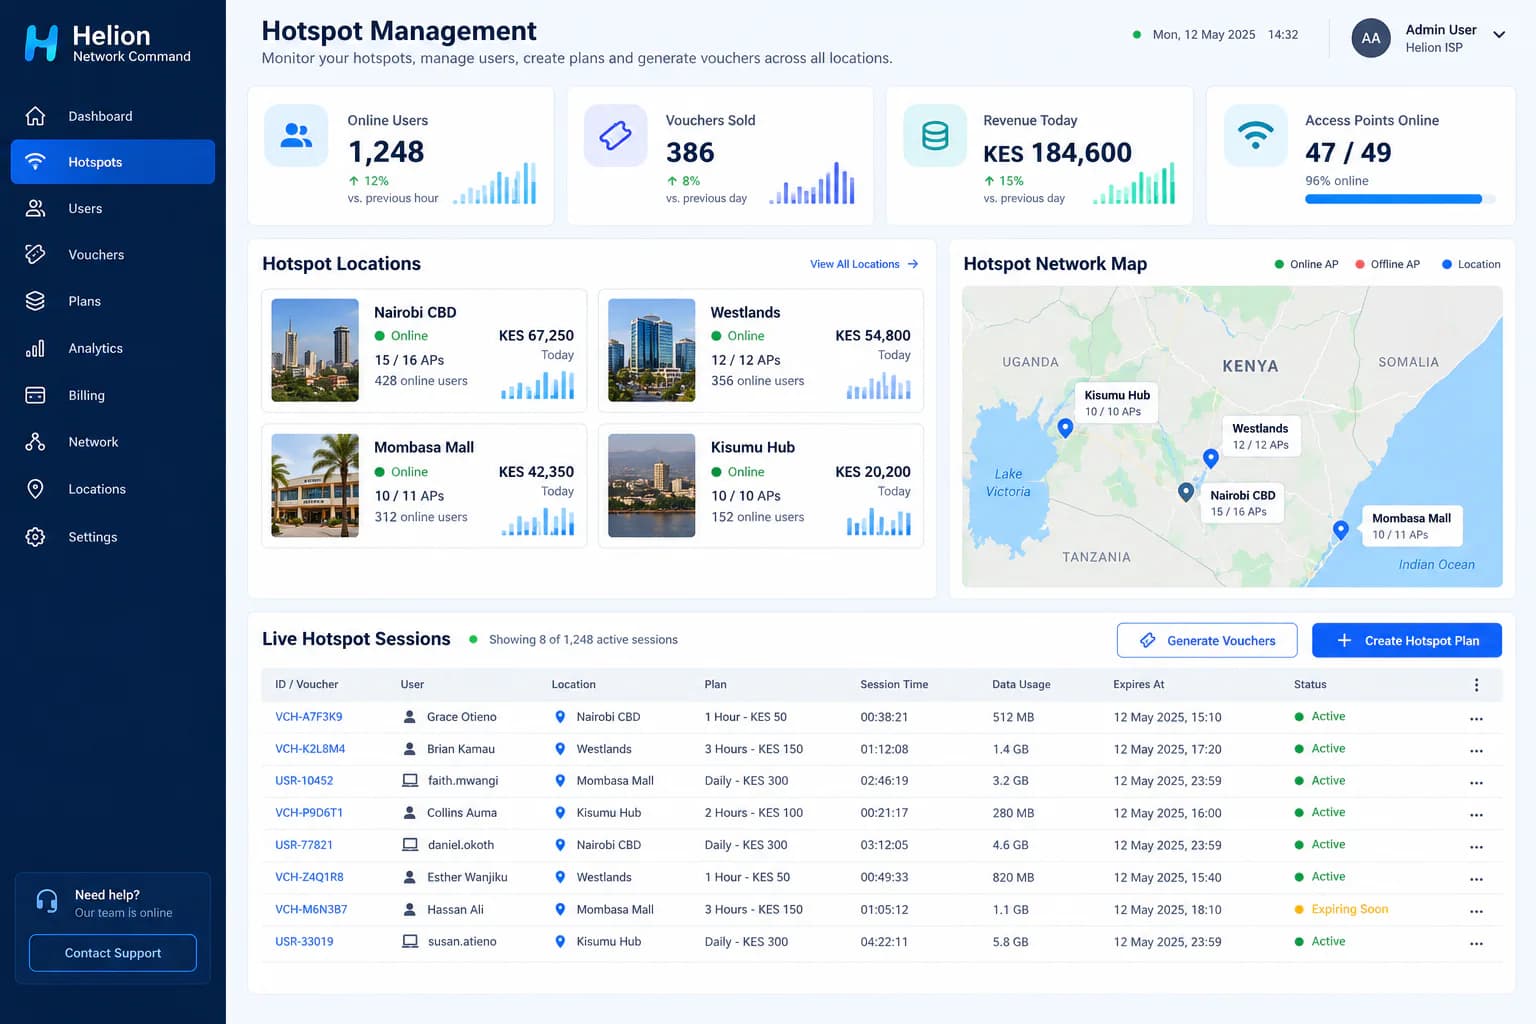Click the AA avatar circle

point(1371,38)
